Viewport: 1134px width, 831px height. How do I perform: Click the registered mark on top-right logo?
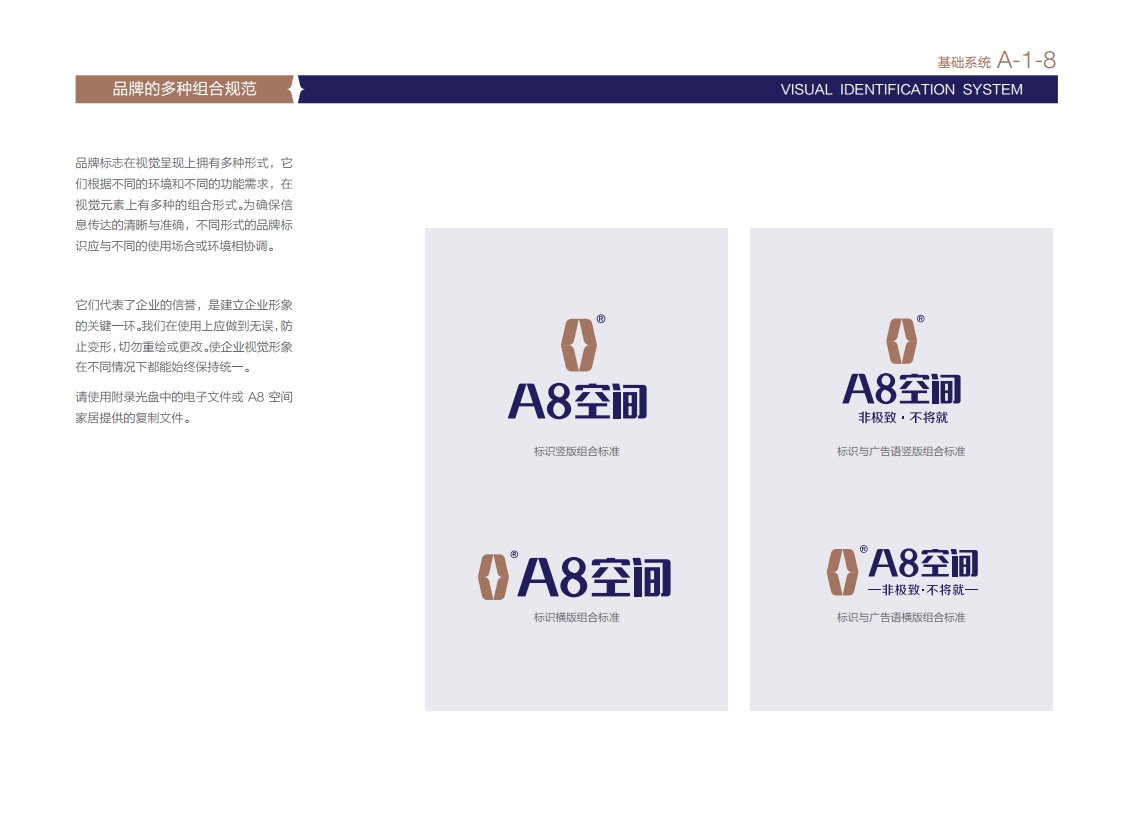click(921, 318)
